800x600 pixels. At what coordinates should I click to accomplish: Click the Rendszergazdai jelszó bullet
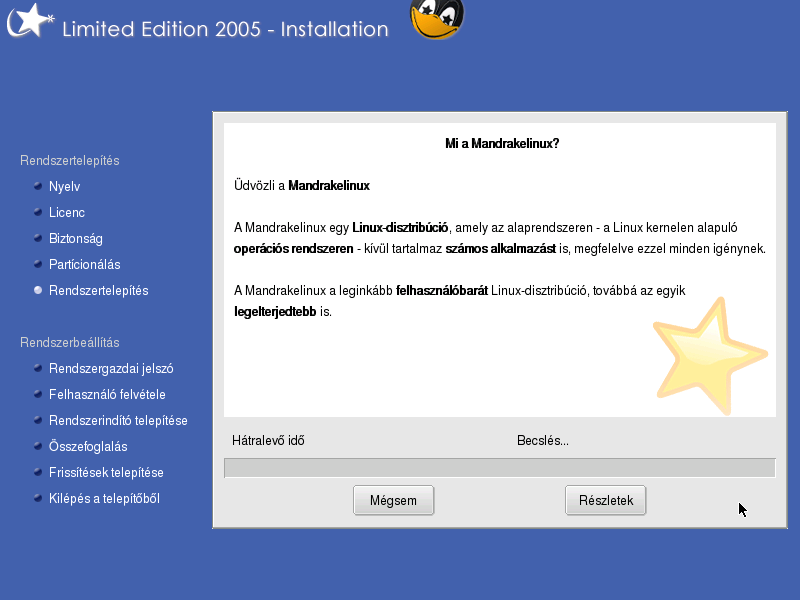[38, 368]
